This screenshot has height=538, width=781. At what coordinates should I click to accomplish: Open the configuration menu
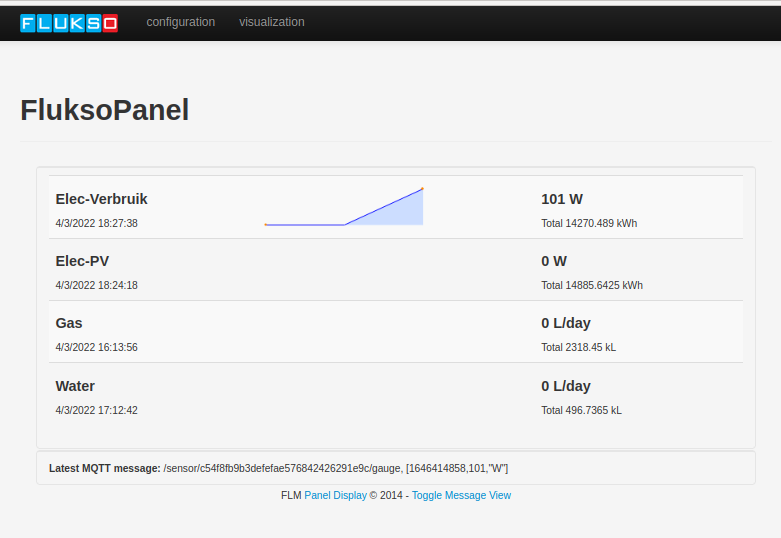click(180, 22)
